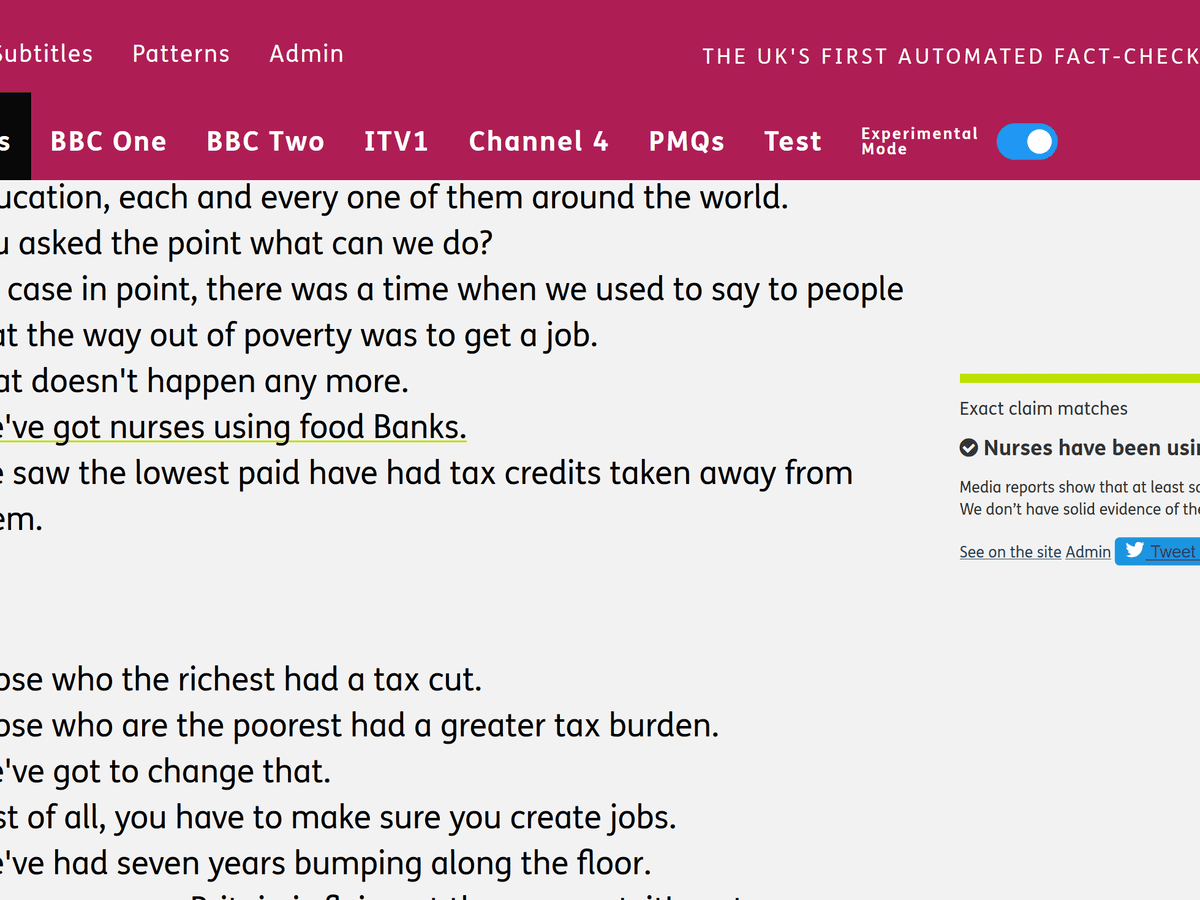Select the ITV1 channel tab
This screenshot has height=900, width=1200.
[396, 142]
